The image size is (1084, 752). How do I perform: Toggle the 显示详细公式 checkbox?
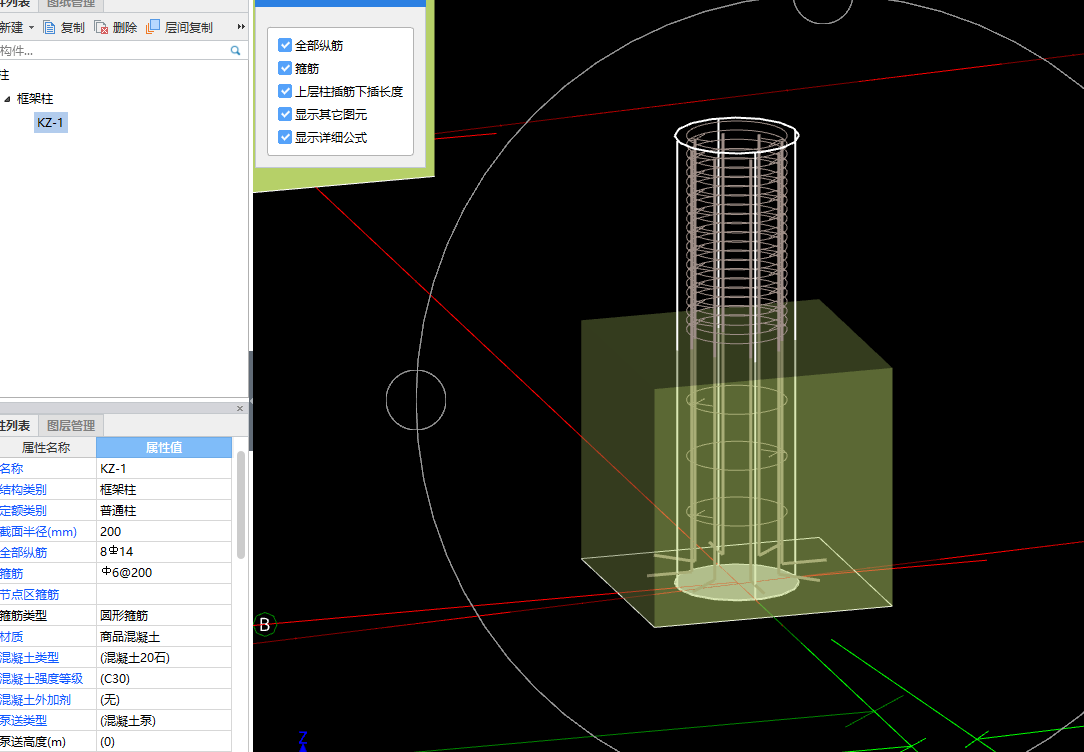point(285,137)
